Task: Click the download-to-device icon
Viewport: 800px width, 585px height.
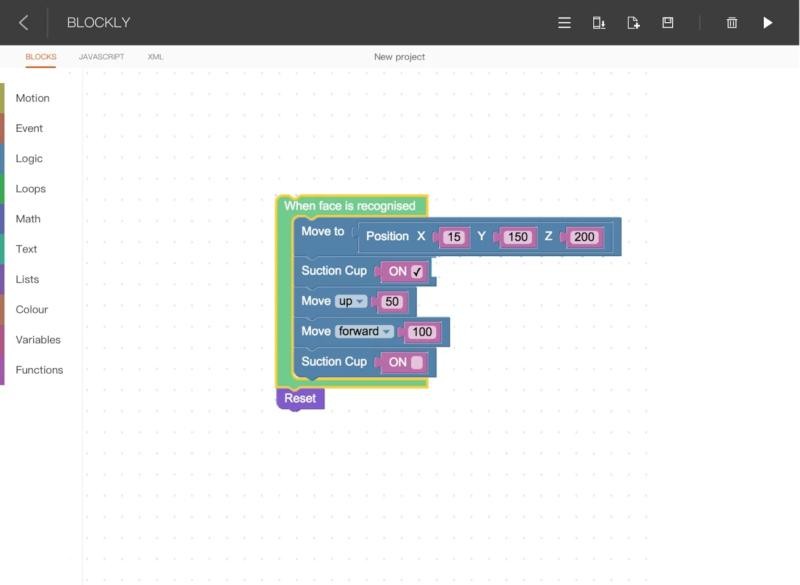Action: point(598,22)
